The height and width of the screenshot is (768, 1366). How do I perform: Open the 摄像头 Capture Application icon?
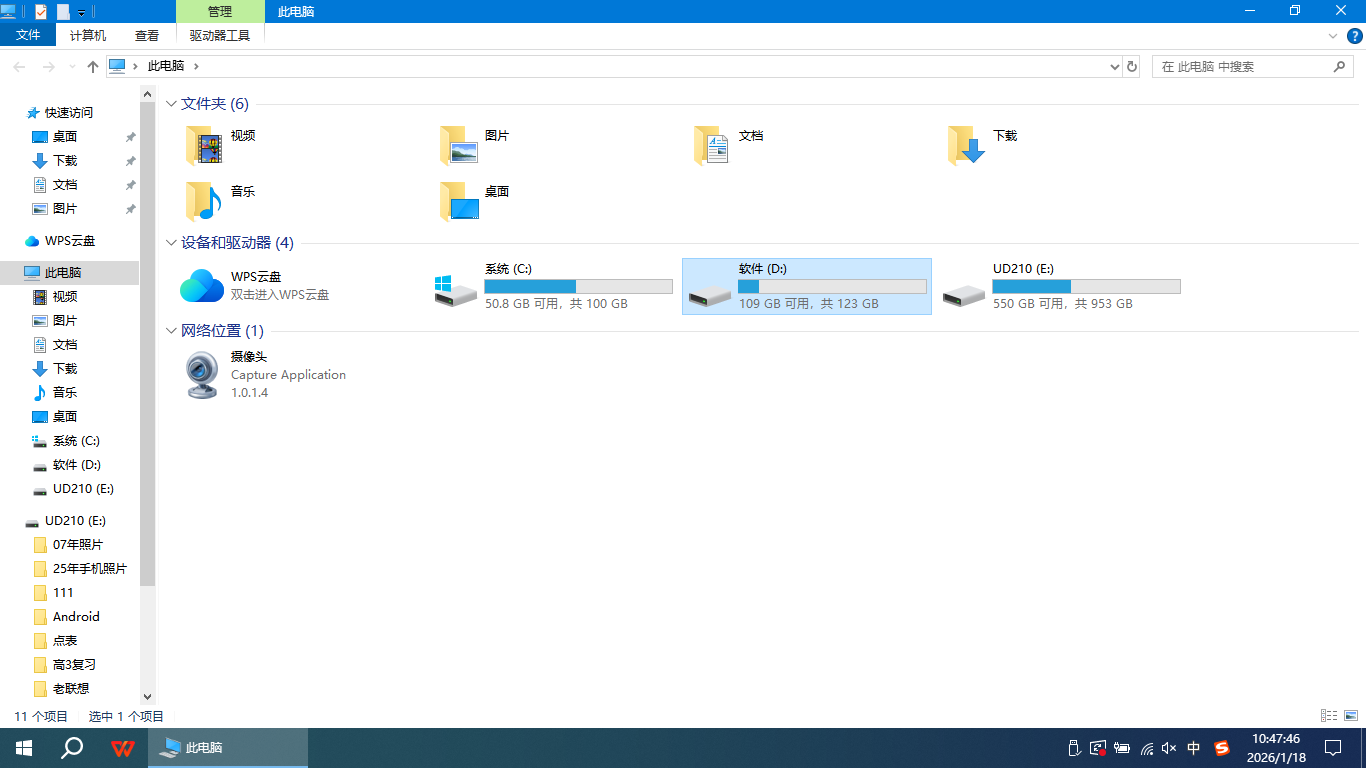(202, 375)
